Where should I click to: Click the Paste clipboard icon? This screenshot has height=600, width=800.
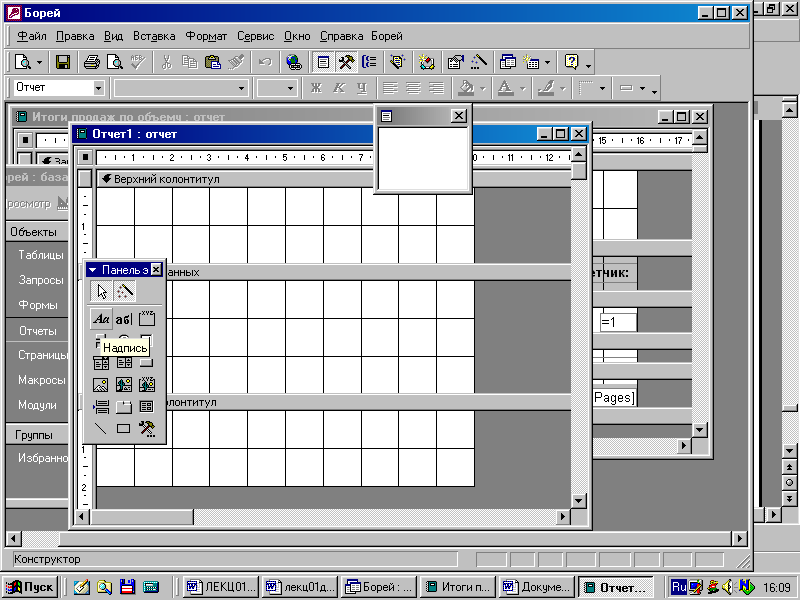[x=212, y=62]
